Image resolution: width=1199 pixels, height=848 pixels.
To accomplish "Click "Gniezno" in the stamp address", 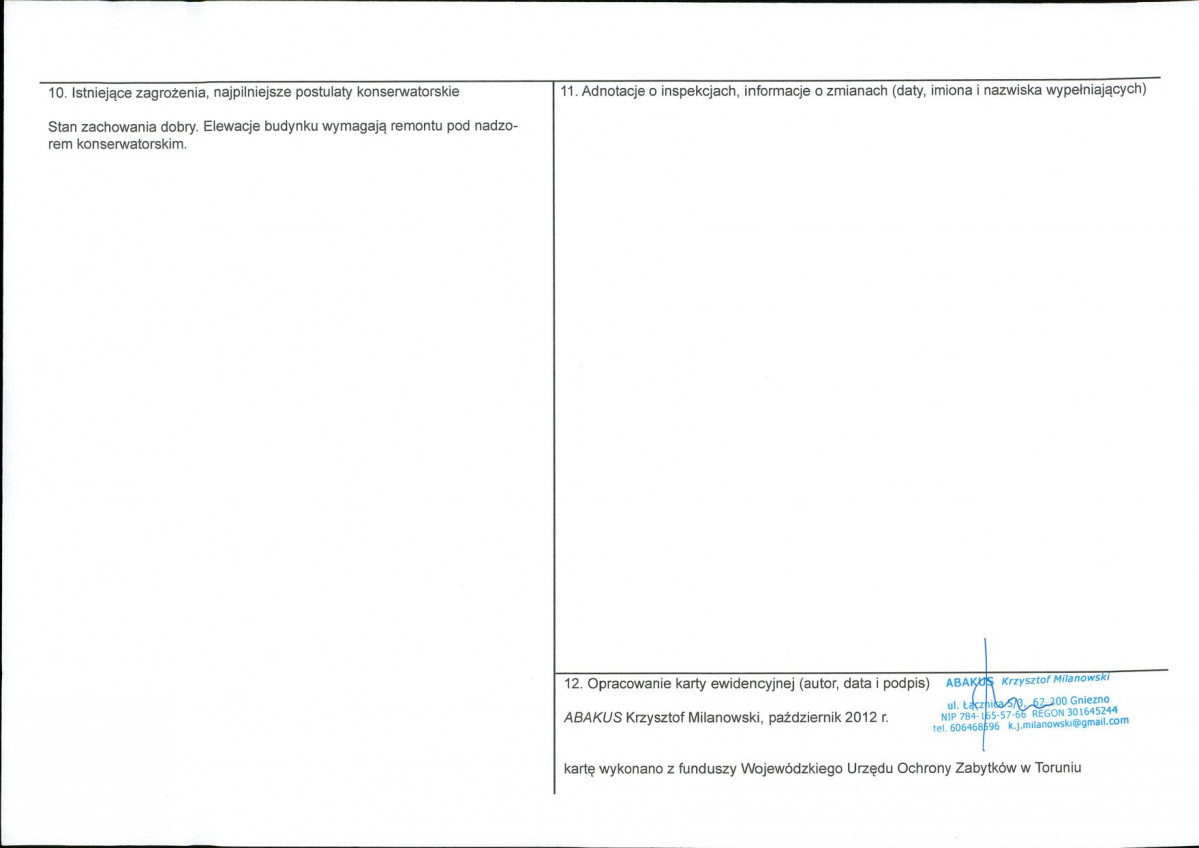I will (1089, 699).
